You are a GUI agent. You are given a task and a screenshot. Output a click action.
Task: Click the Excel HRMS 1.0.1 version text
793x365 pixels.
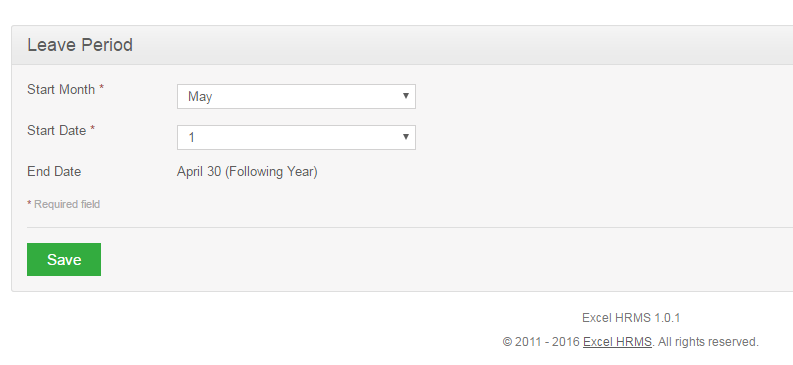coord(631,318)
